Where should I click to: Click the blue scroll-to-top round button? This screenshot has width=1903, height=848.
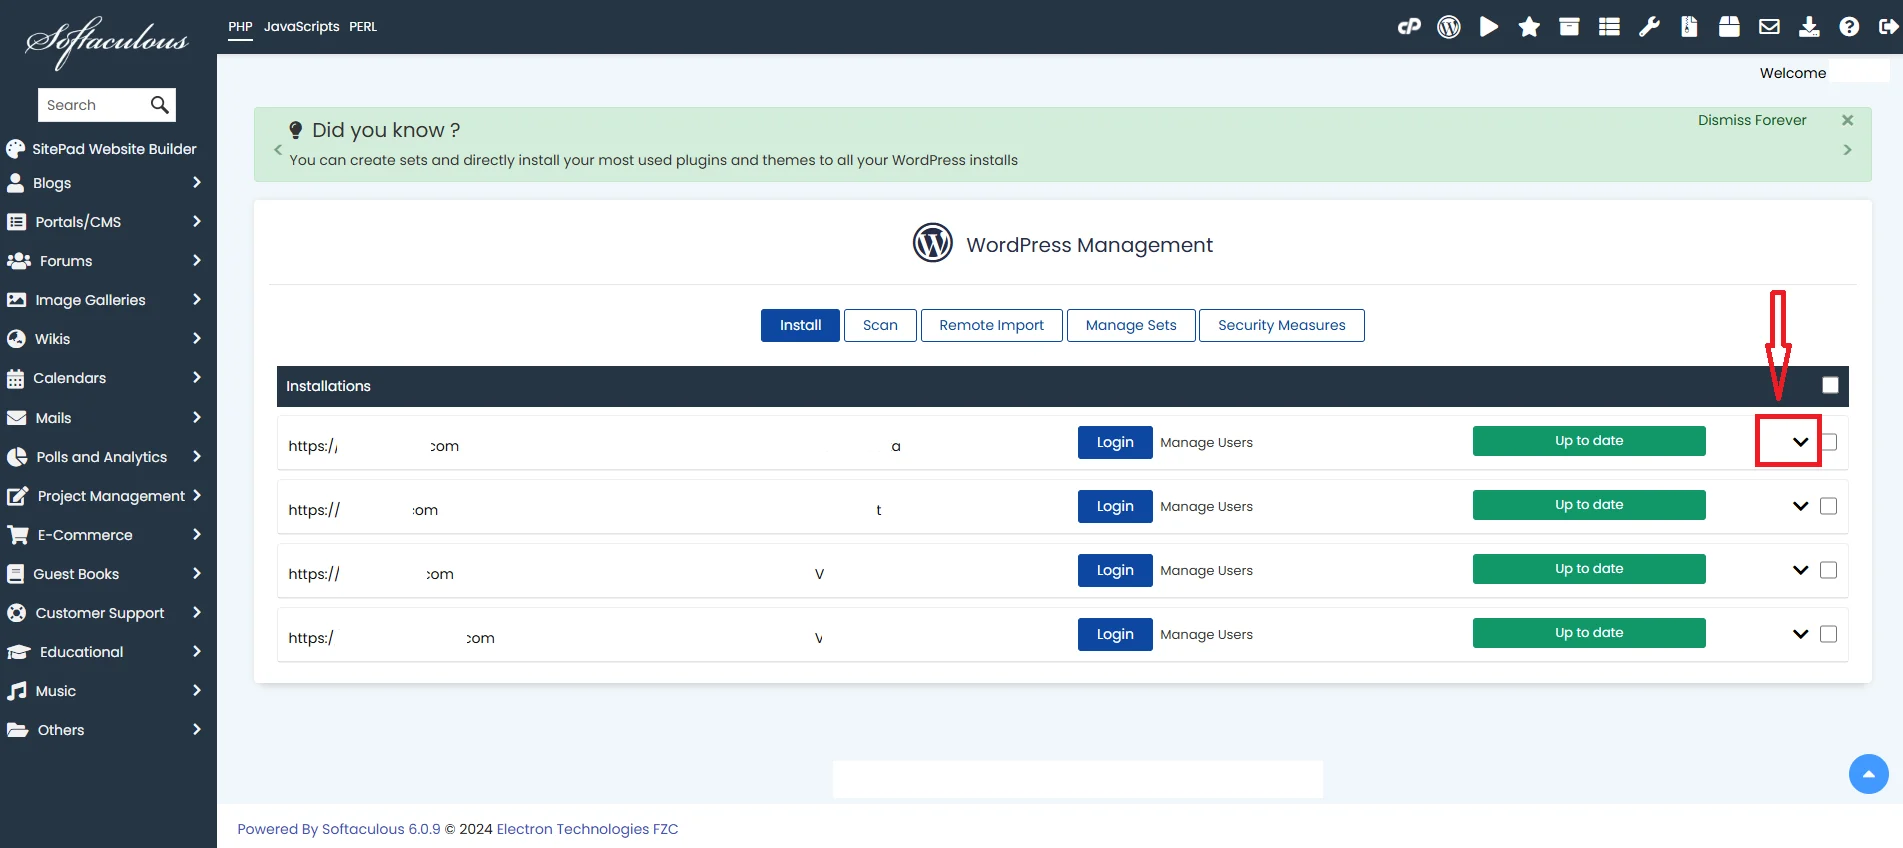(x=1868, y=774)
